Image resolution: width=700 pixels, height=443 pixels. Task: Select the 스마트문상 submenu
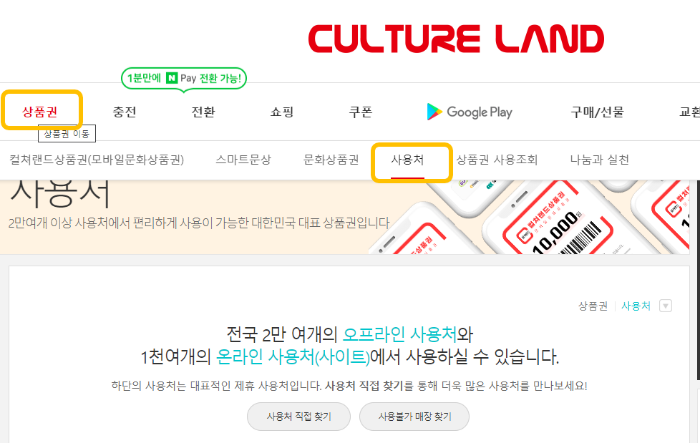click(243, 159)
